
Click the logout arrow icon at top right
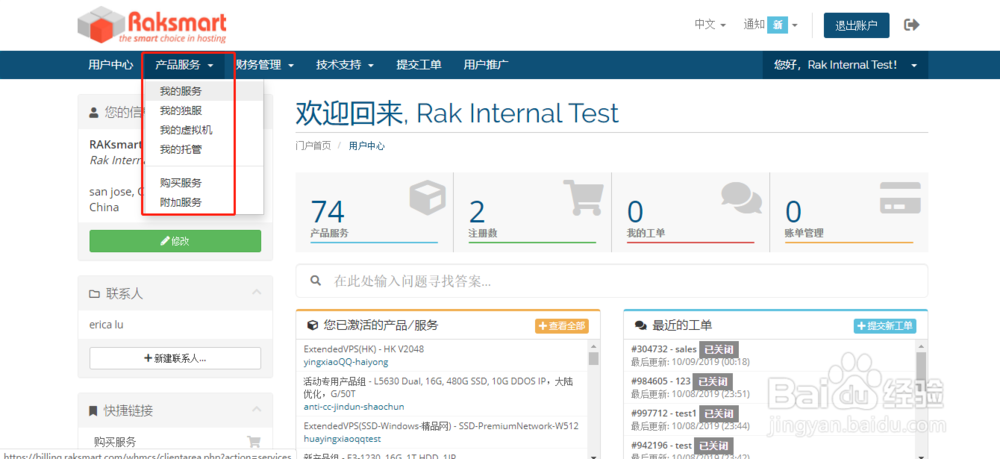point(912,25)
